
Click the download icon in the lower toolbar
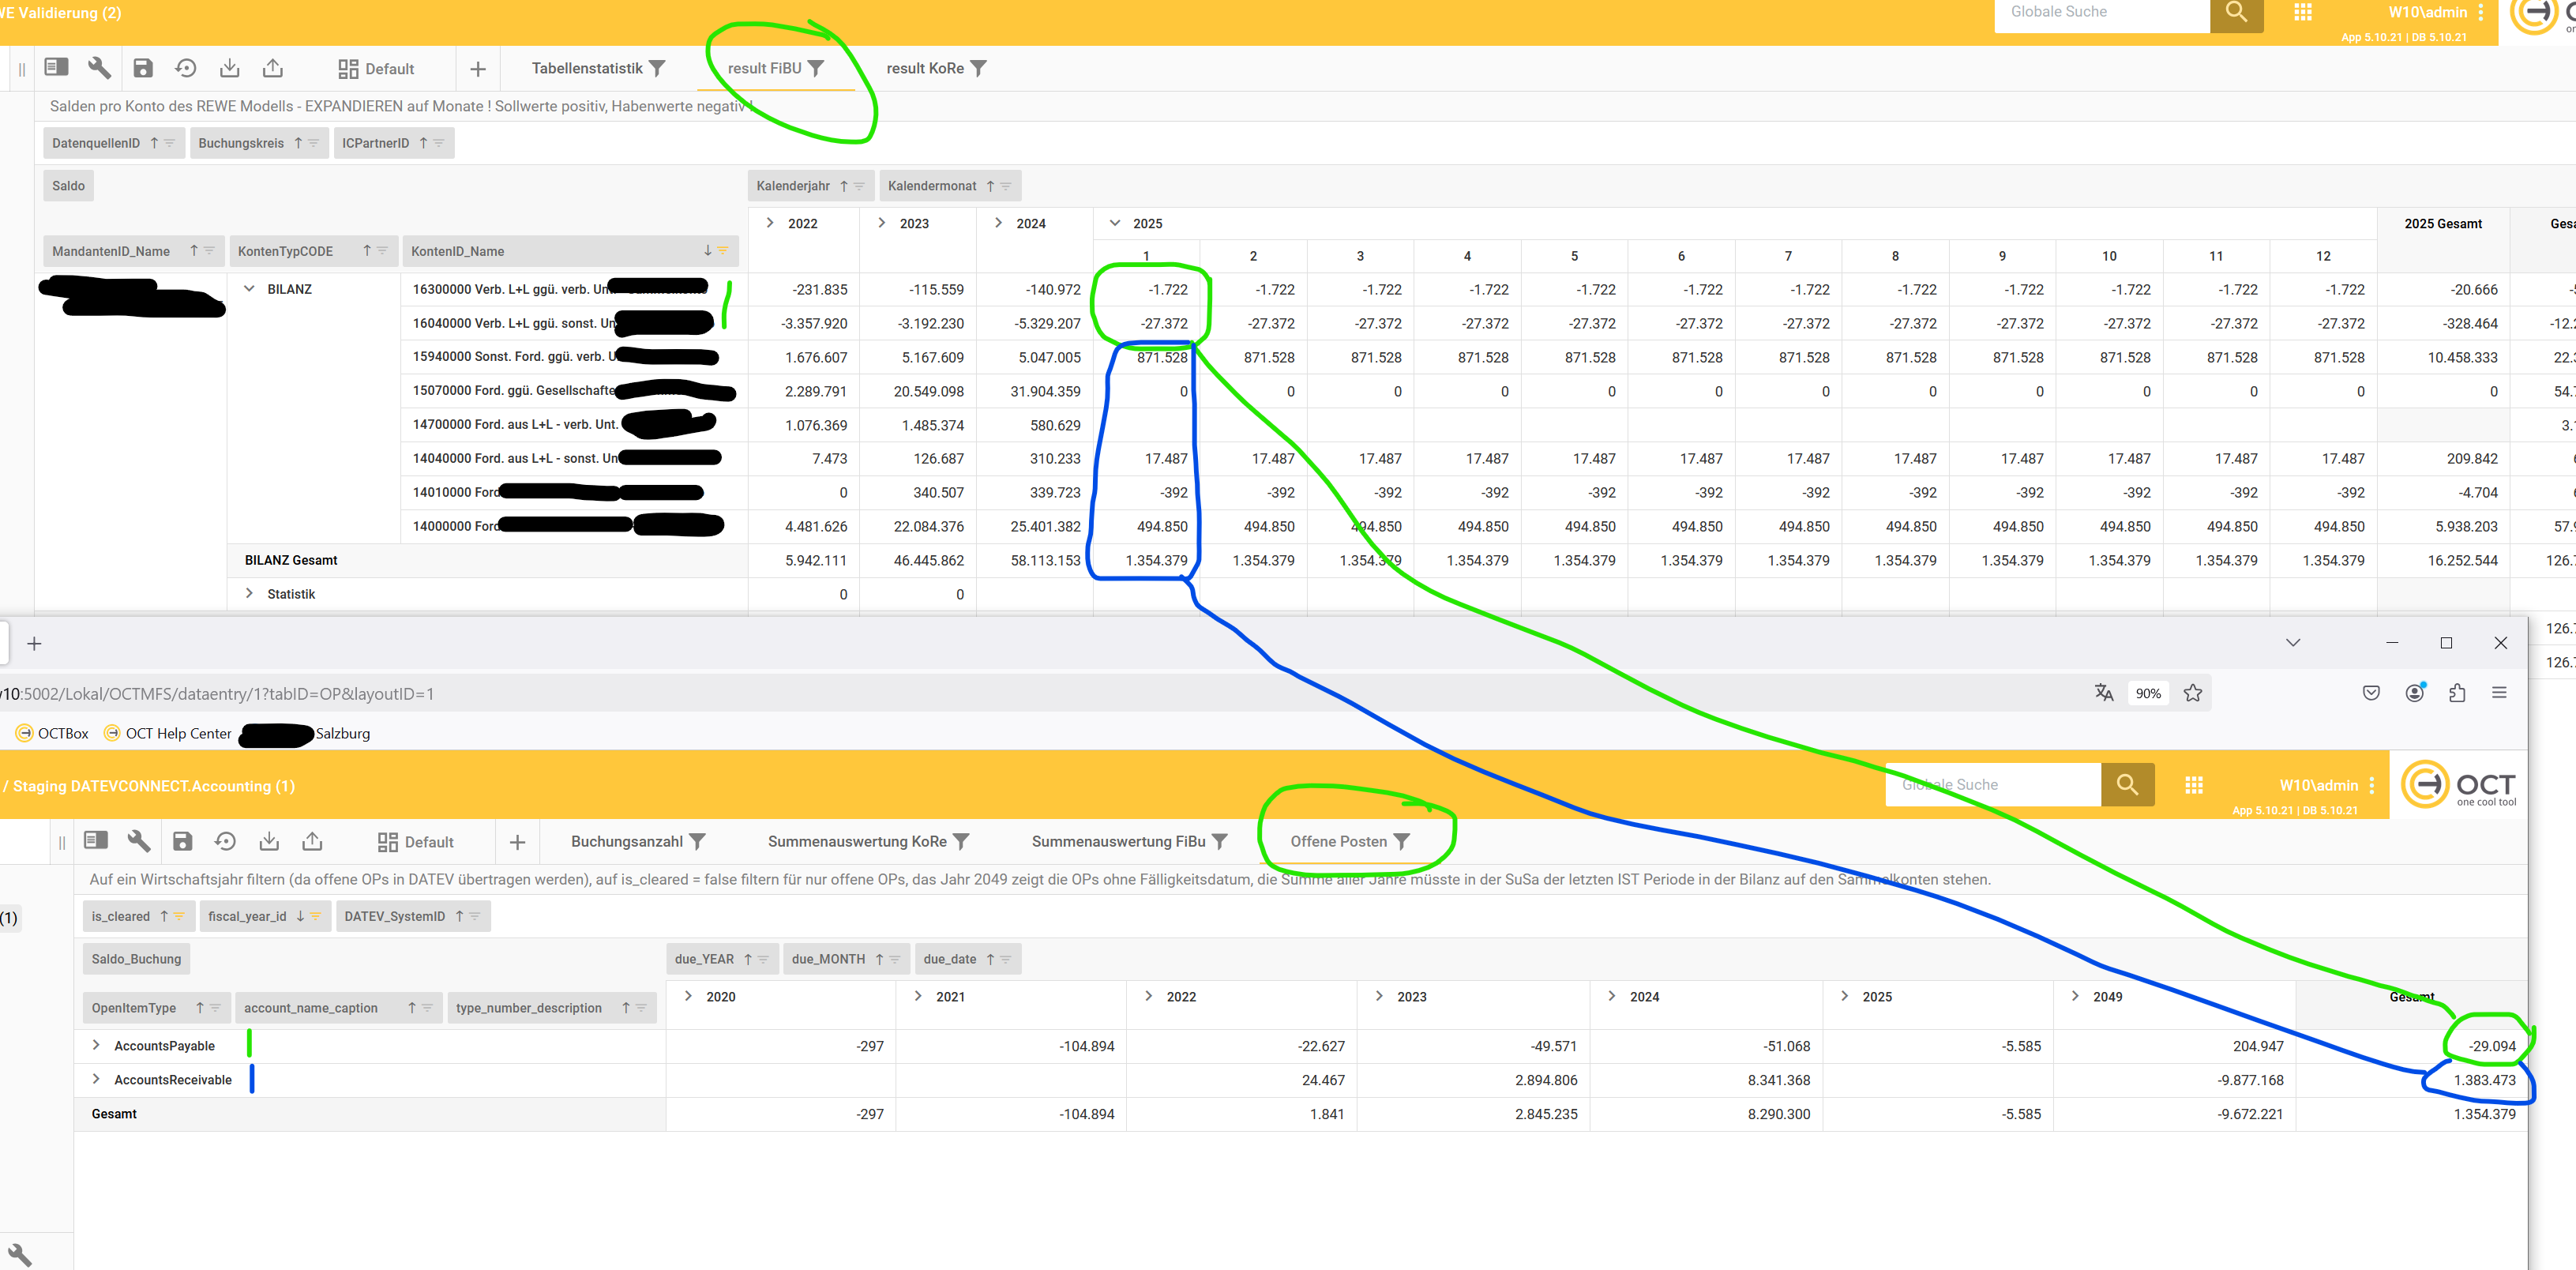(x=269, y=841)
